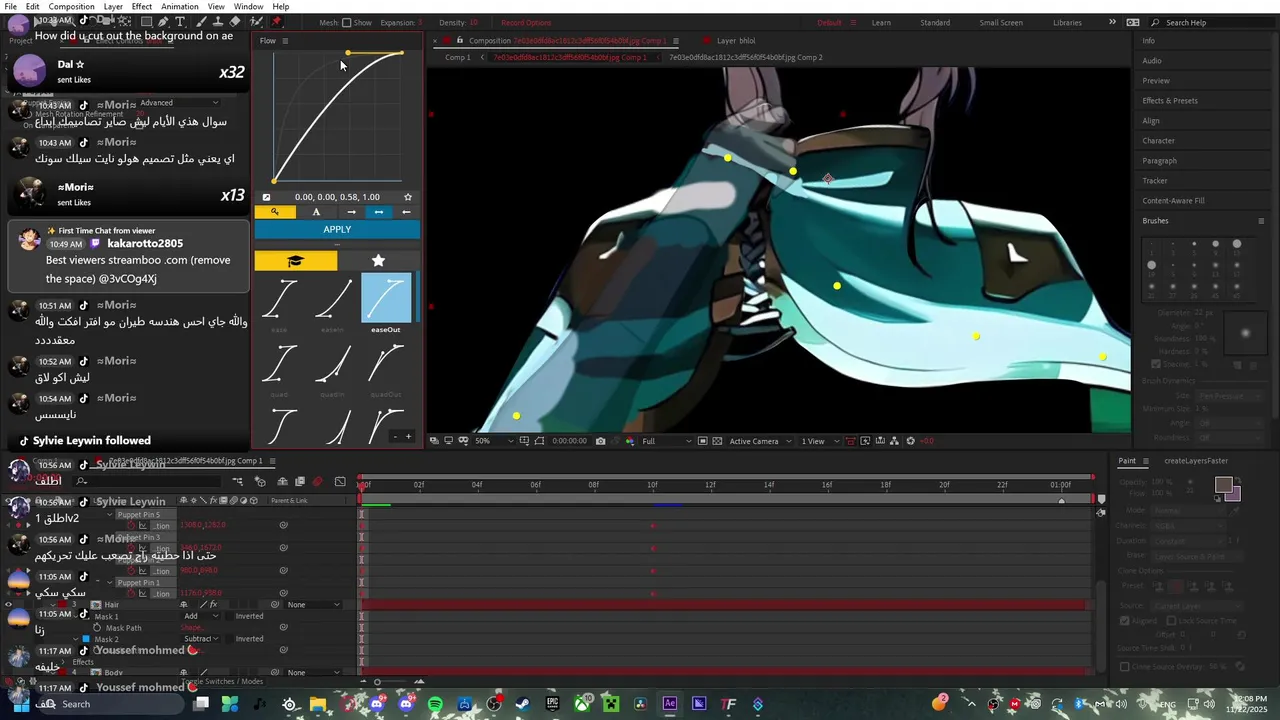The width and height of the screenshot is (1280, 720).
Task: Open the Animation menu
Action: point(180,6)
